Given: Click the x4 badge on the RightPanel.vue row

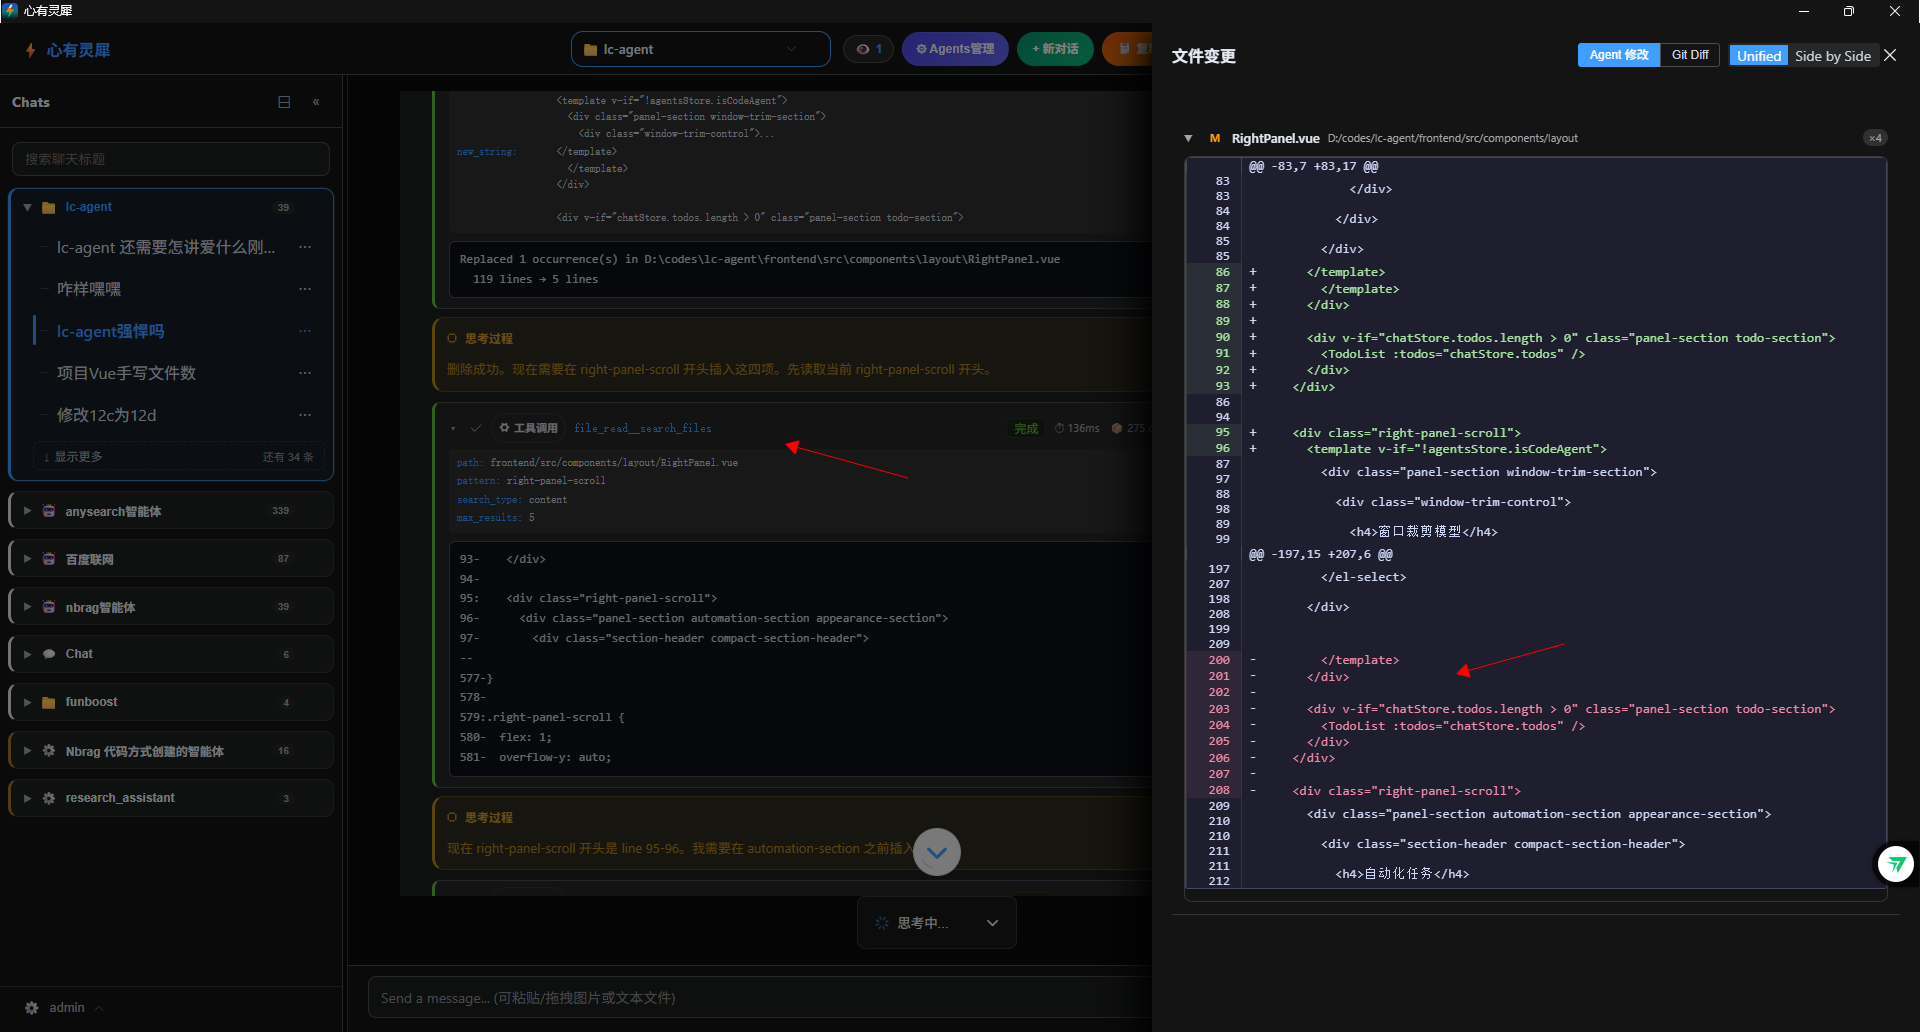Looking at the screenshot, I should tap(1875, 138).
